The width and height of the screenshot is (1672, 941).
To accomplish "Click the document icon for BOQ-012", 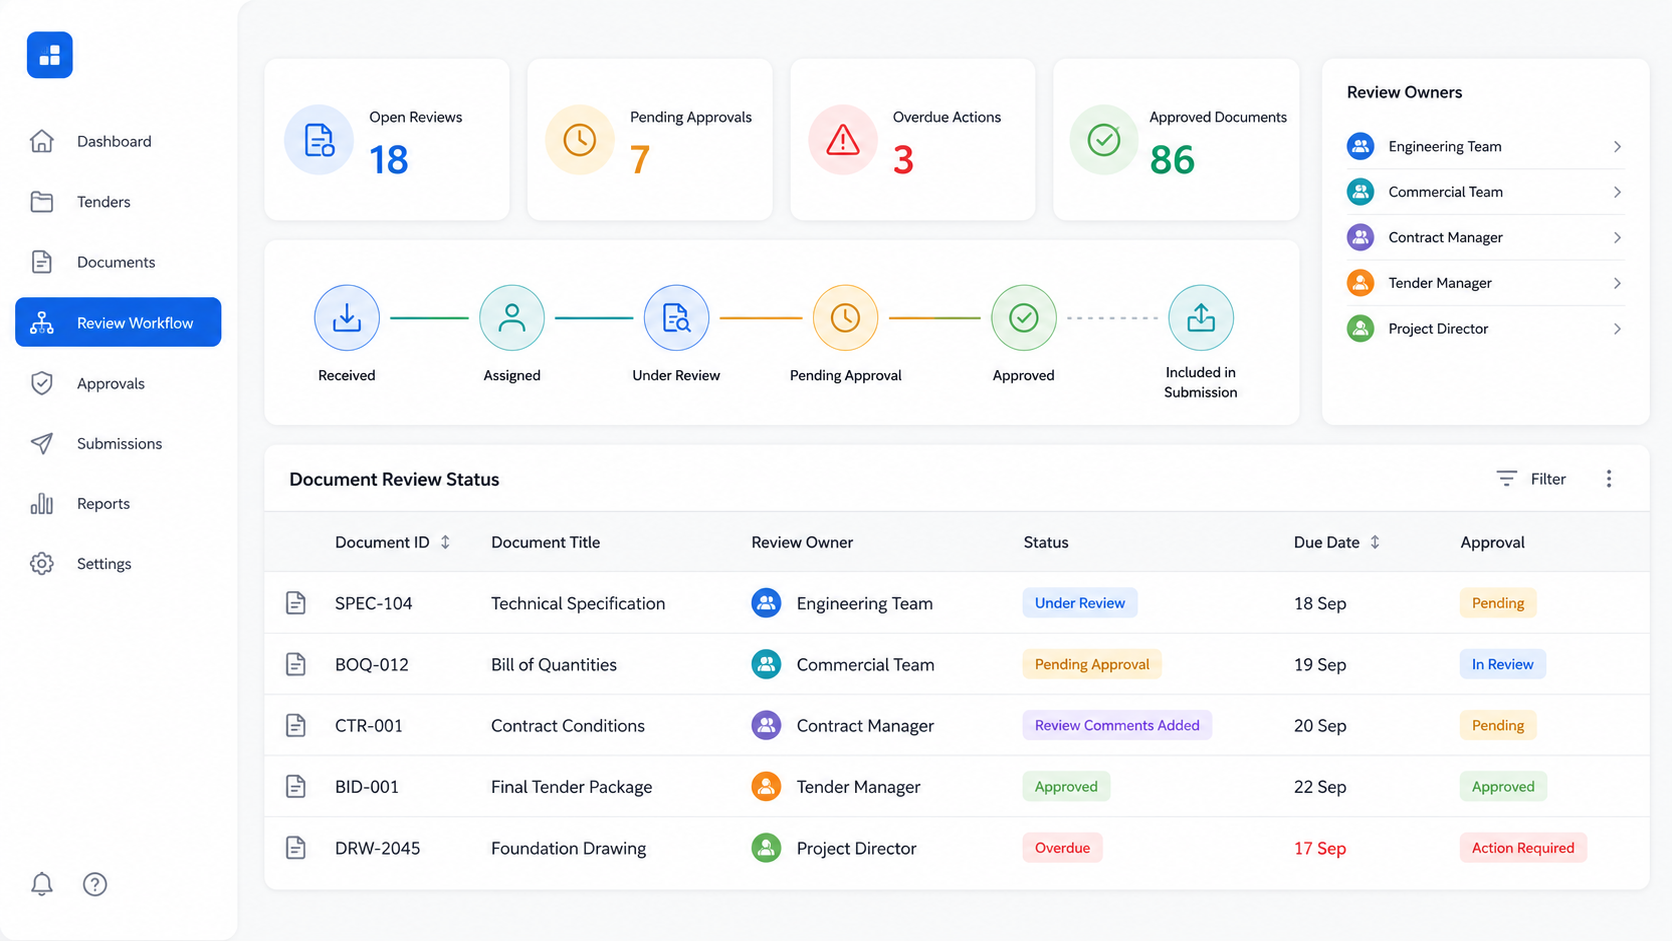I will 296,664.
